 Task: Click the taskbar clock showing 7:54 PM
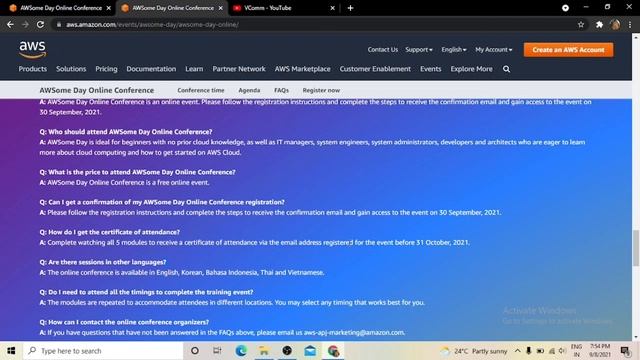click(x=600, y=351)
